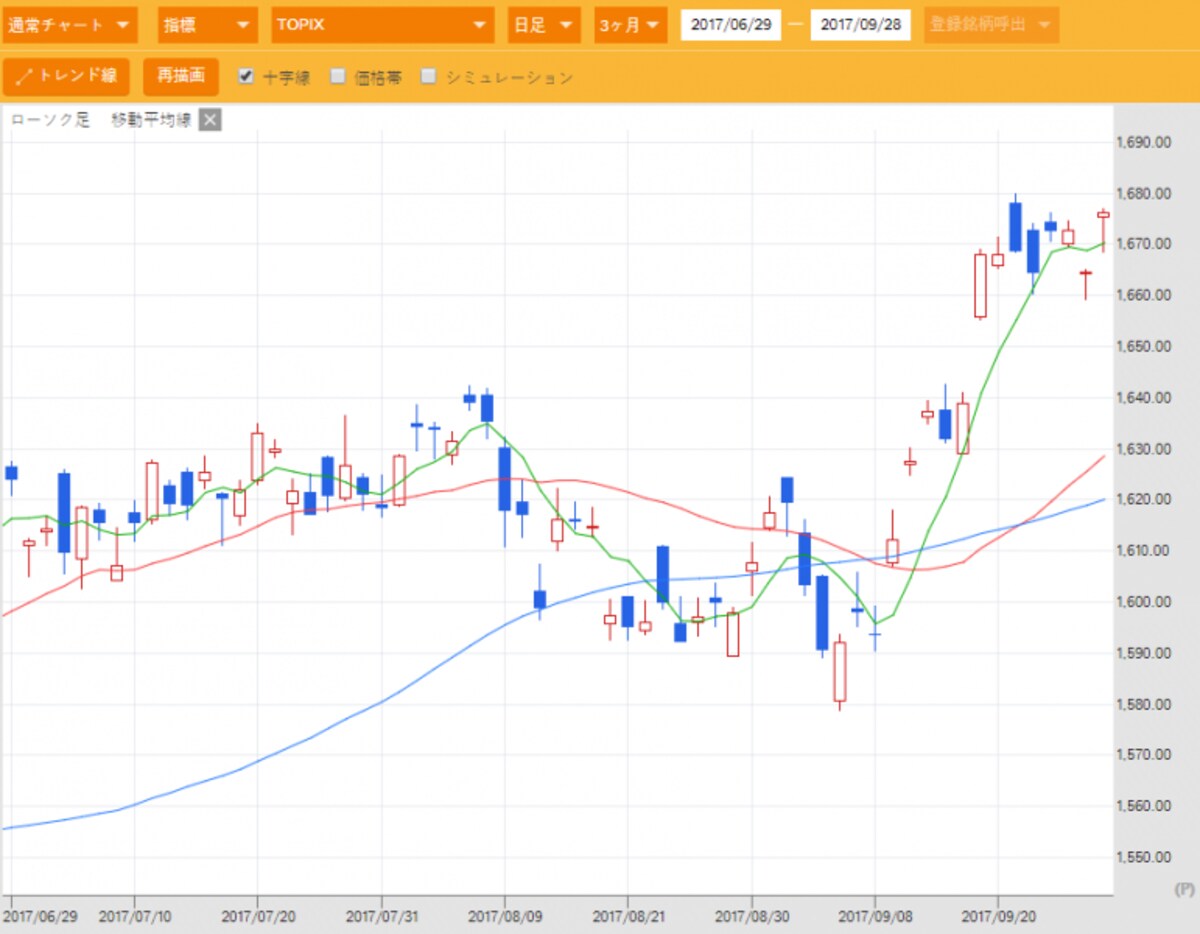Click the start date field 2017/06/29
This screenshot has width=1200, height=934.
point(731,25)
